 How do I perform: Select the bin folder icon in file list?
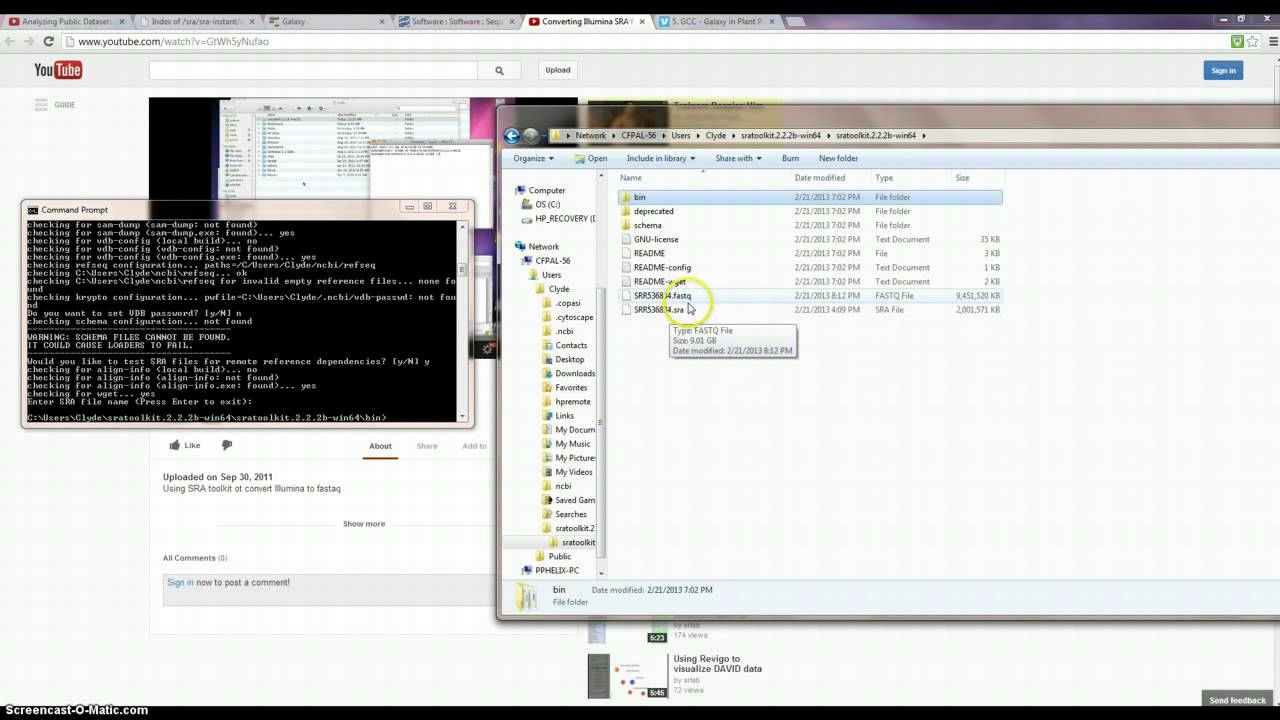[626, 197]
